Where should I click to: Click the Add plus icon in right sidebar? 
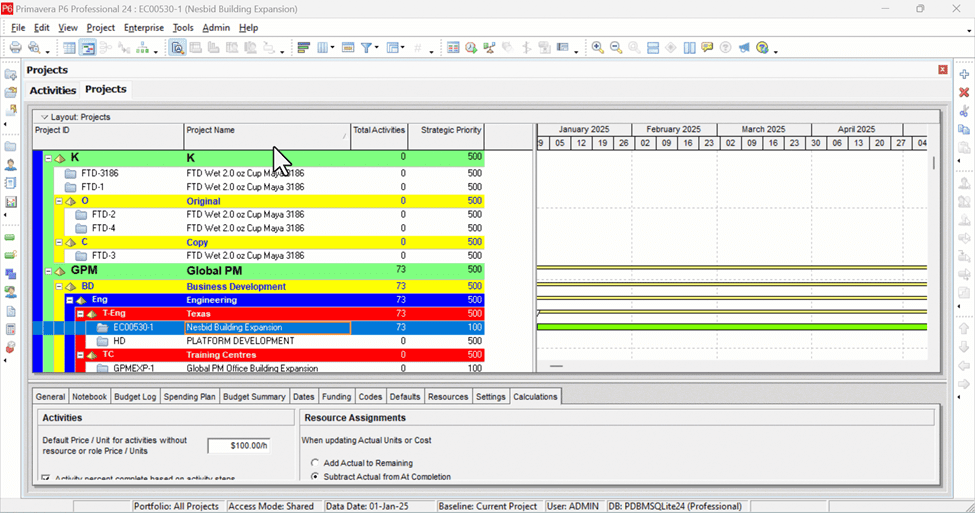click(964, 74)
